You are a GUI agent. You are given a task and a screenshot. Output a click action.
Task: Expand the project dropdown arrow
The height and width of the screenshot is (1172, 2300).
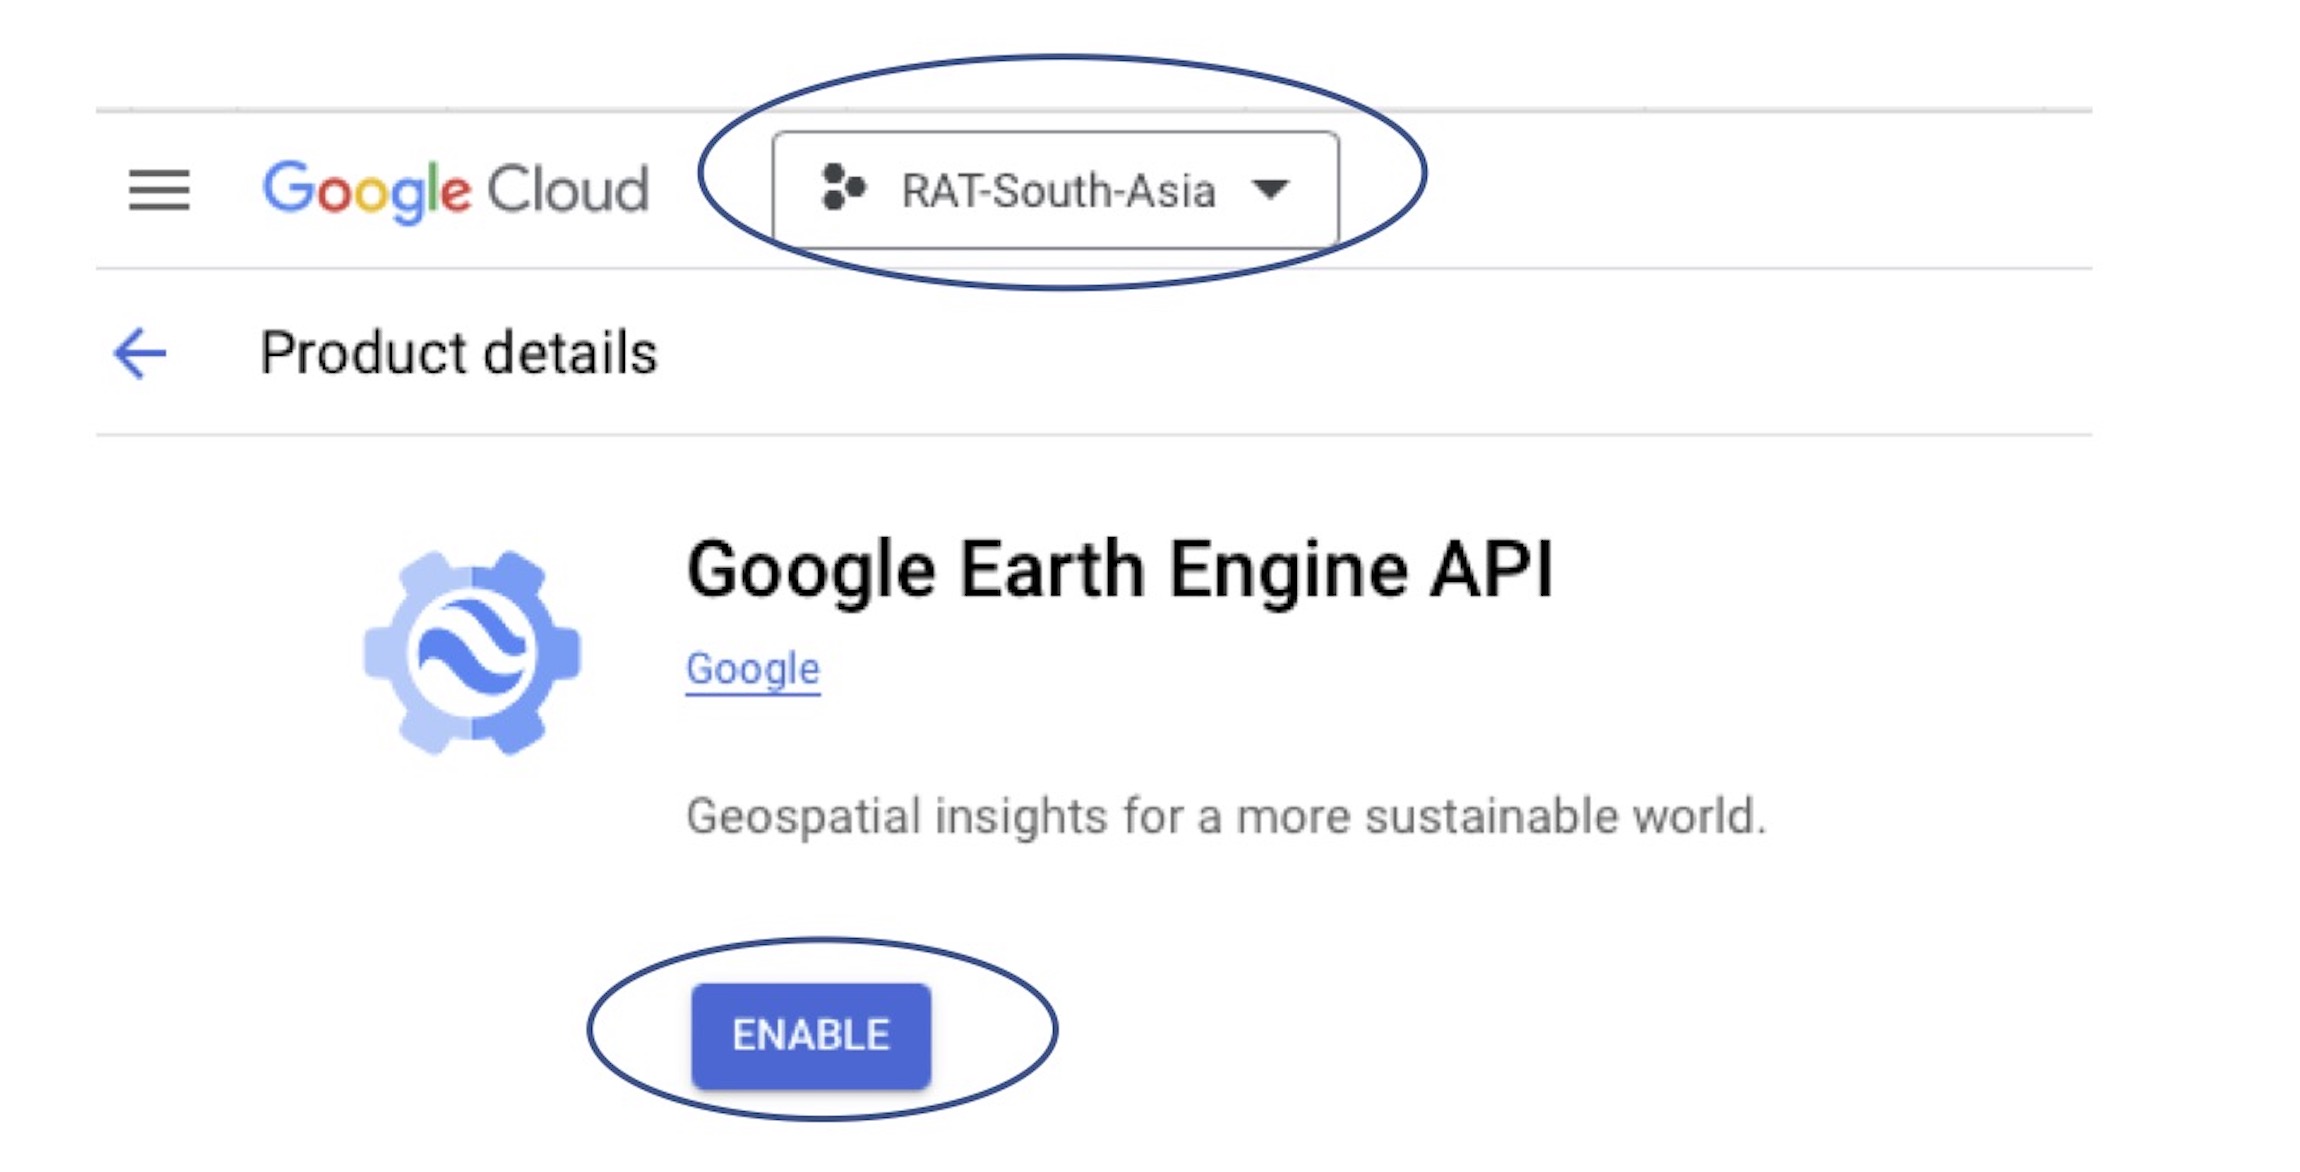[x=1271, y=189]
